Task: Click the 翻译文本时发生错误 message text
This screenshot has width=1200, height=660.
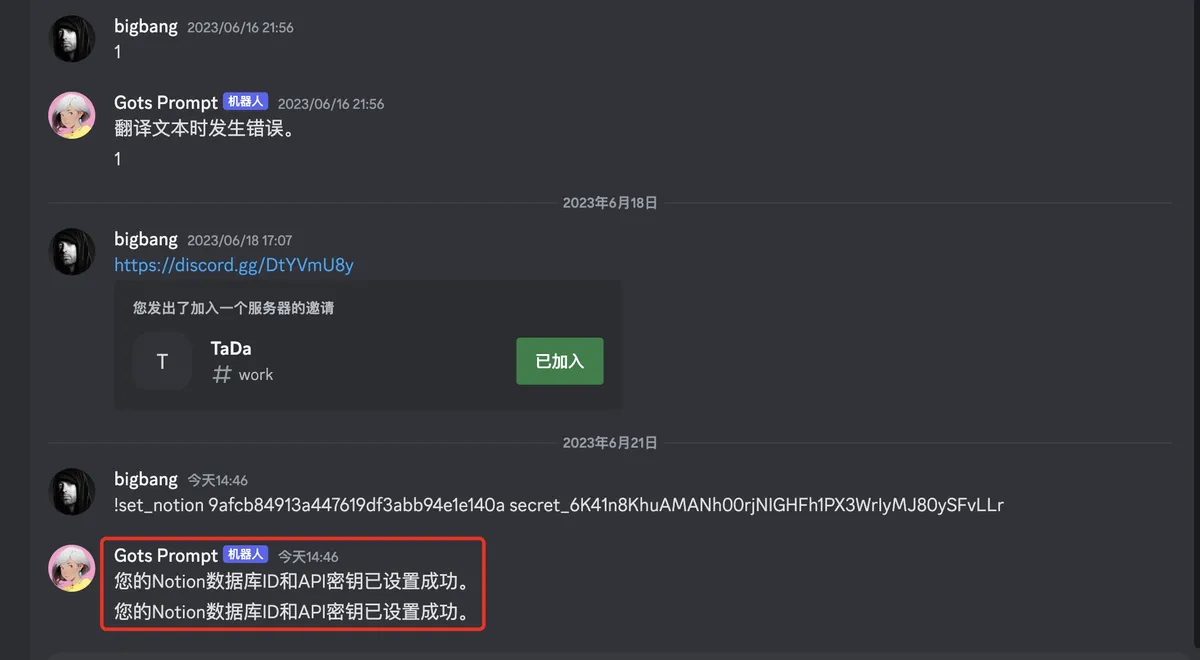Action: pos(204,129)
